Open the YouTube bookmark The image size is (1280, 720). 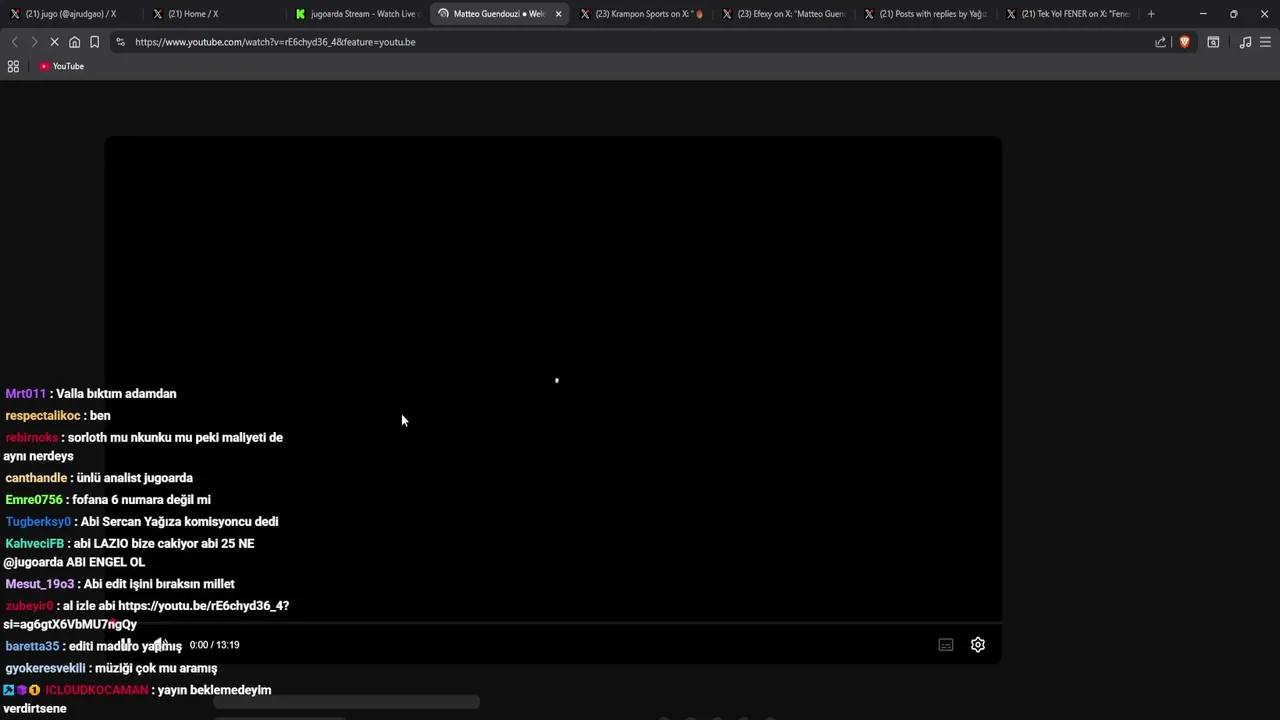(x=61, y=66)
